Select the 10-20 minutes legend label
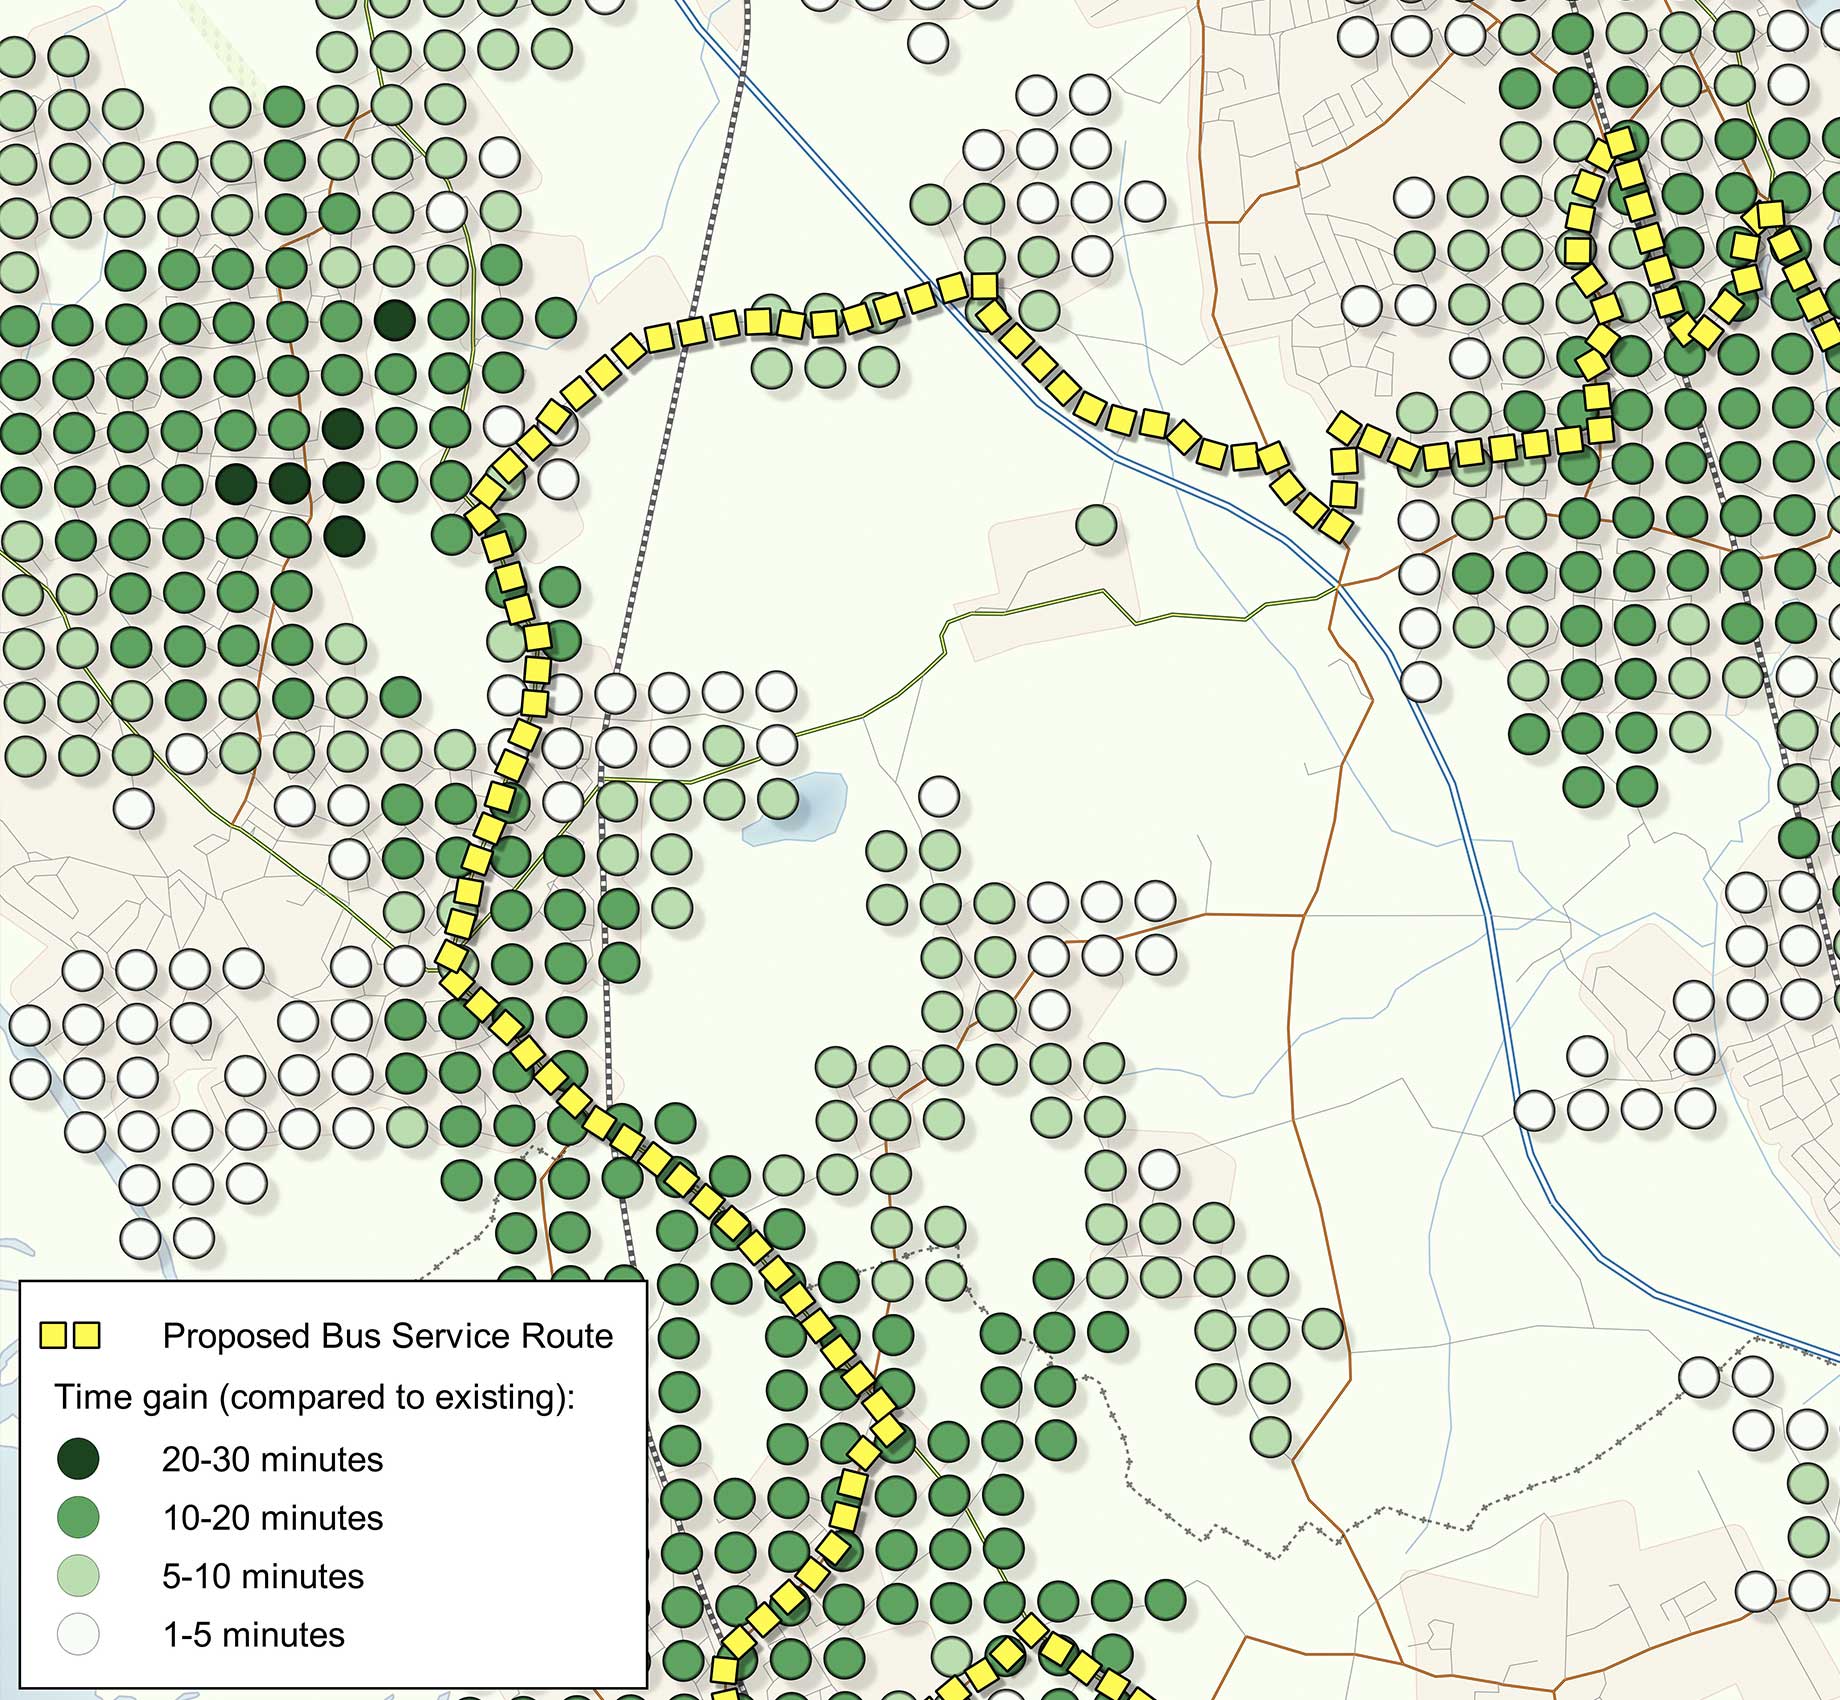1840x1700 pixels. (270, 1518)
